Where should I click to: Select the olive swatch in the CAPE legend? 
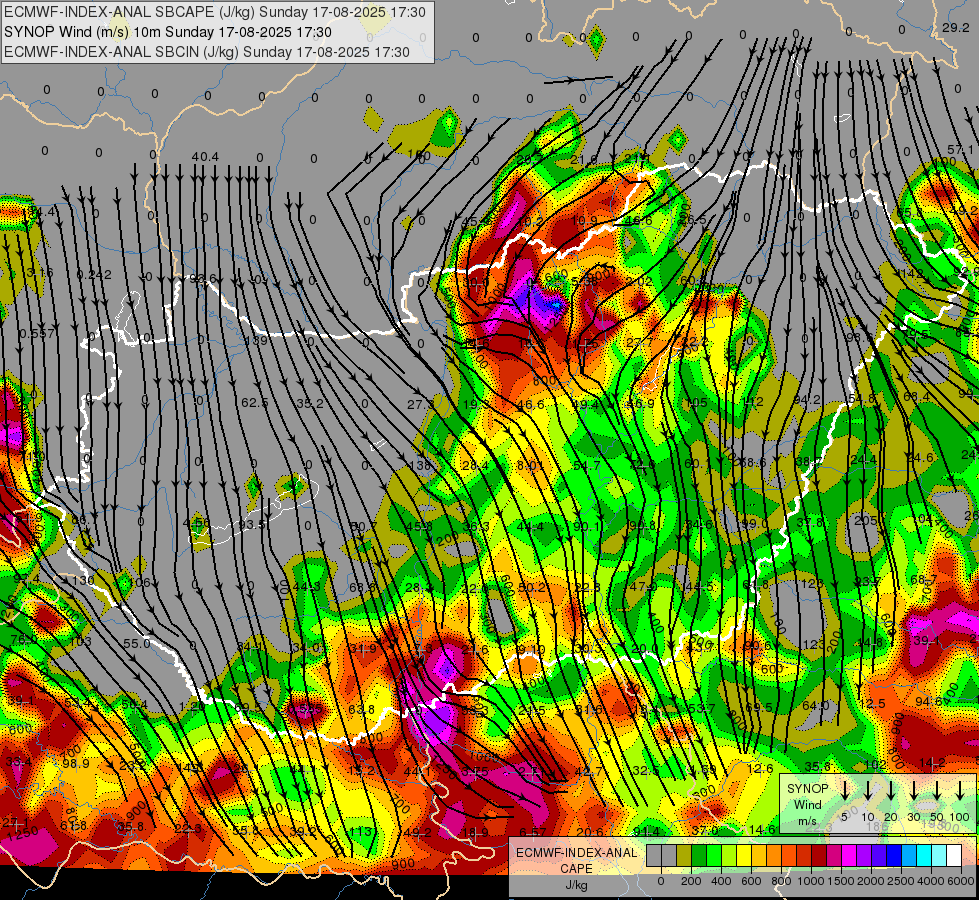(x=684, y=856)
